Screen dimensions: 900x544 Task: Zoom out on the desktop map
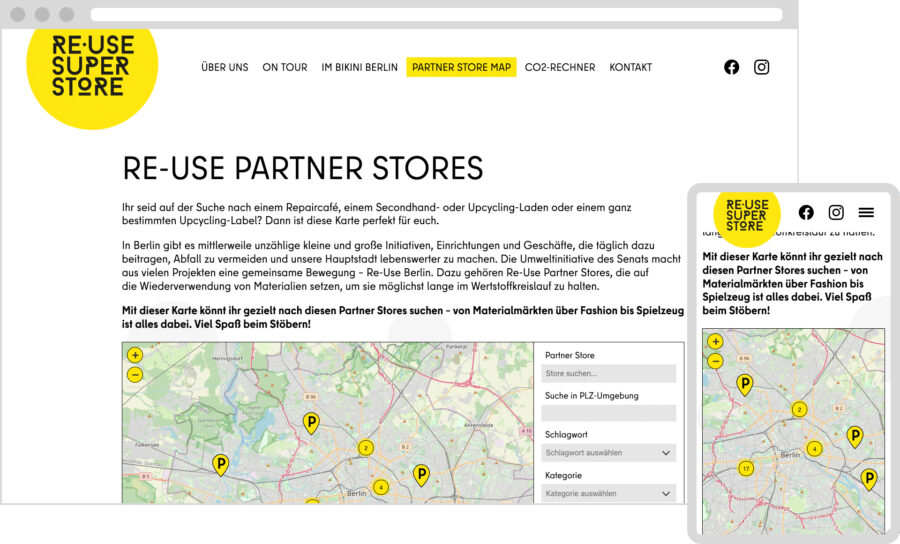coord(135,375)
